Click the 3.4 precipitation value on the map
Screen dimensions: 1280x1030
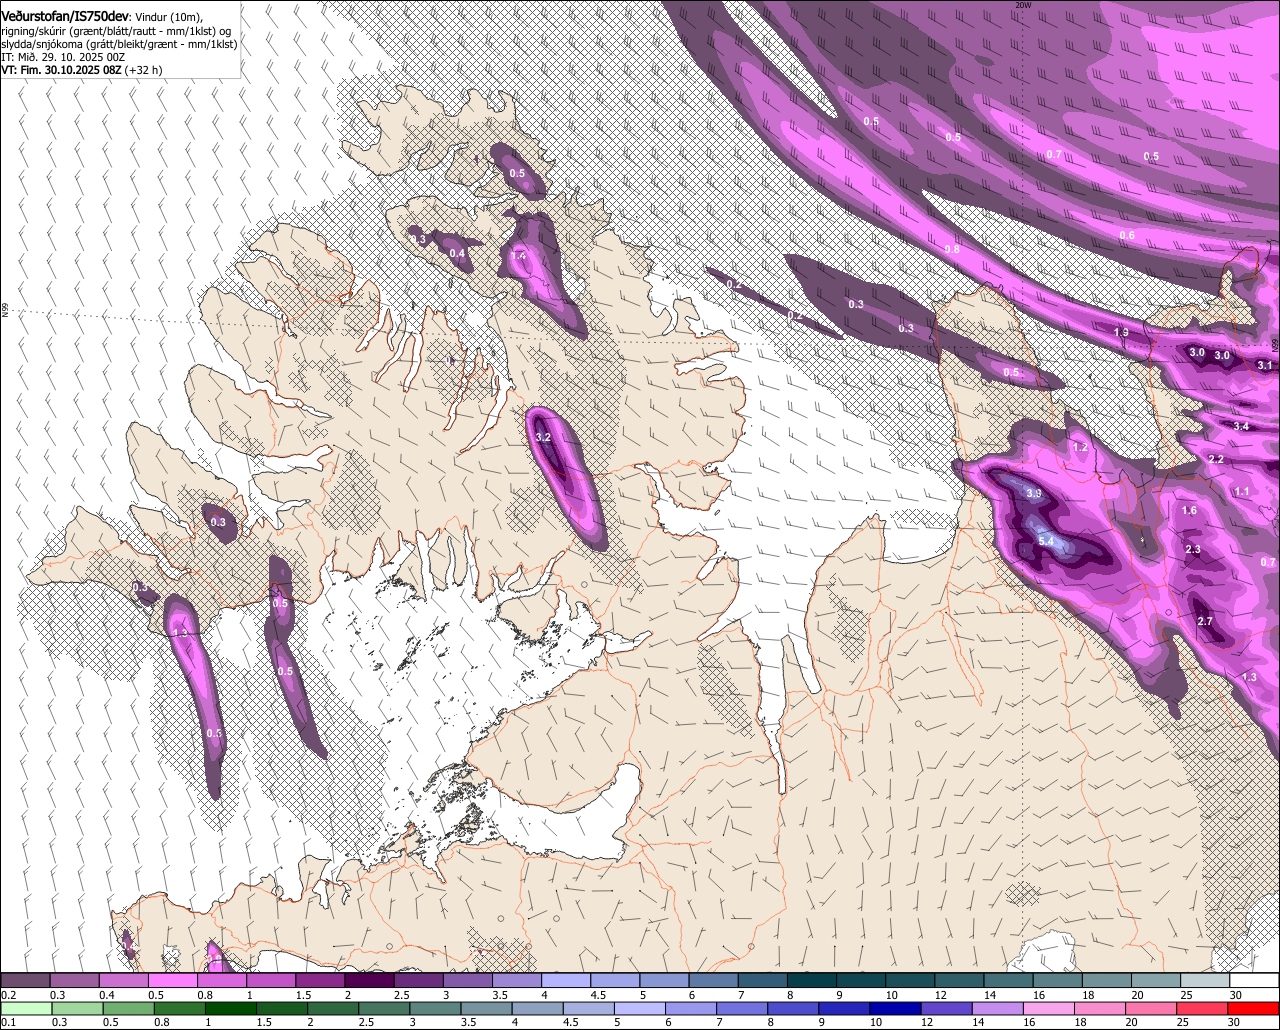click(1241, 426)
